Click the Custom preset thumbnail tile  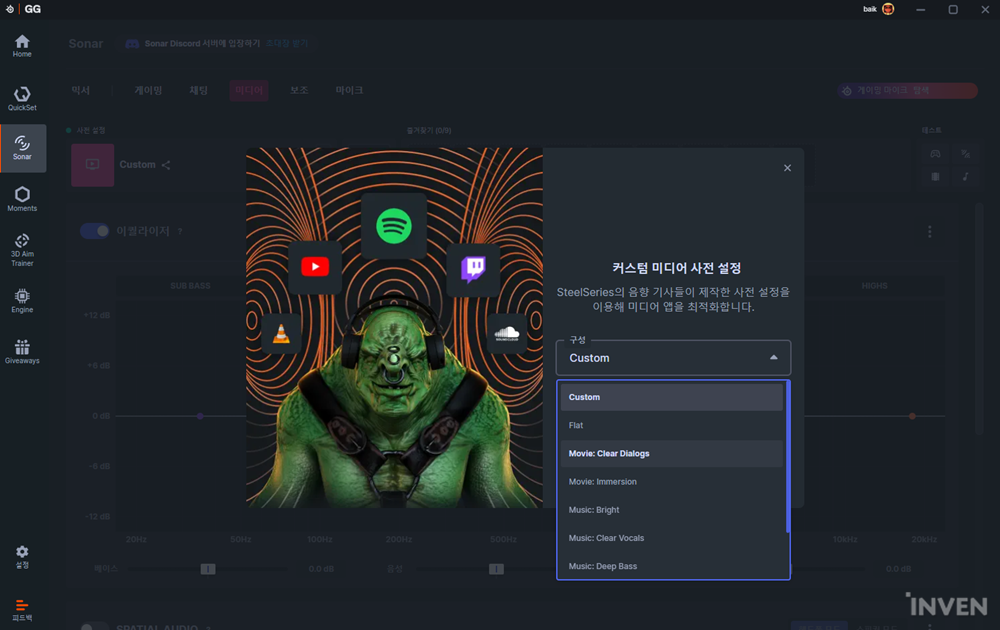click(92, 165)
